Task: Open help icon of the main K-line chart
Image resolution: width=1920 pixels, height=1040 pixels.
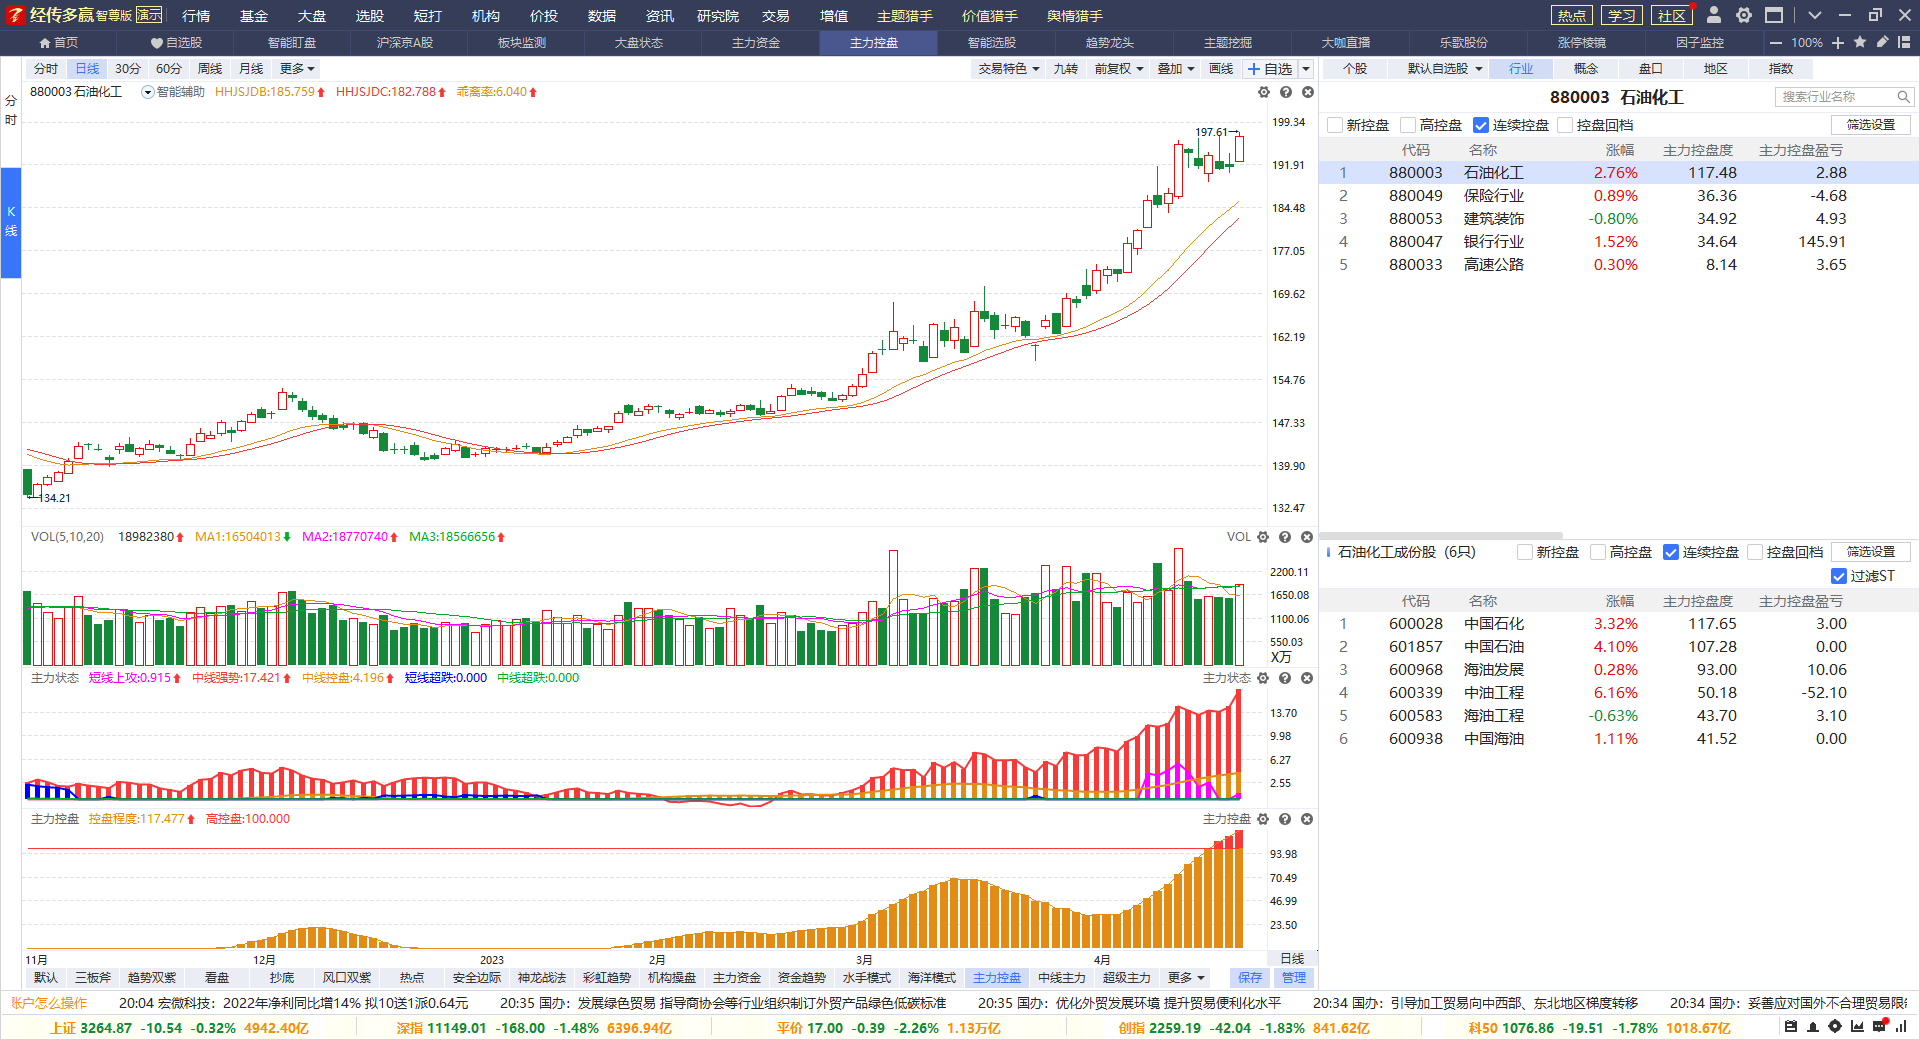Action: tap(1286, 92)
